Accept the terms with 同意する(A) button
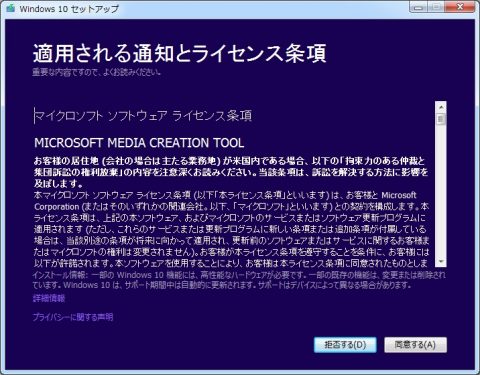Screen dimensions: 480x375 click(x=415, y=345)
